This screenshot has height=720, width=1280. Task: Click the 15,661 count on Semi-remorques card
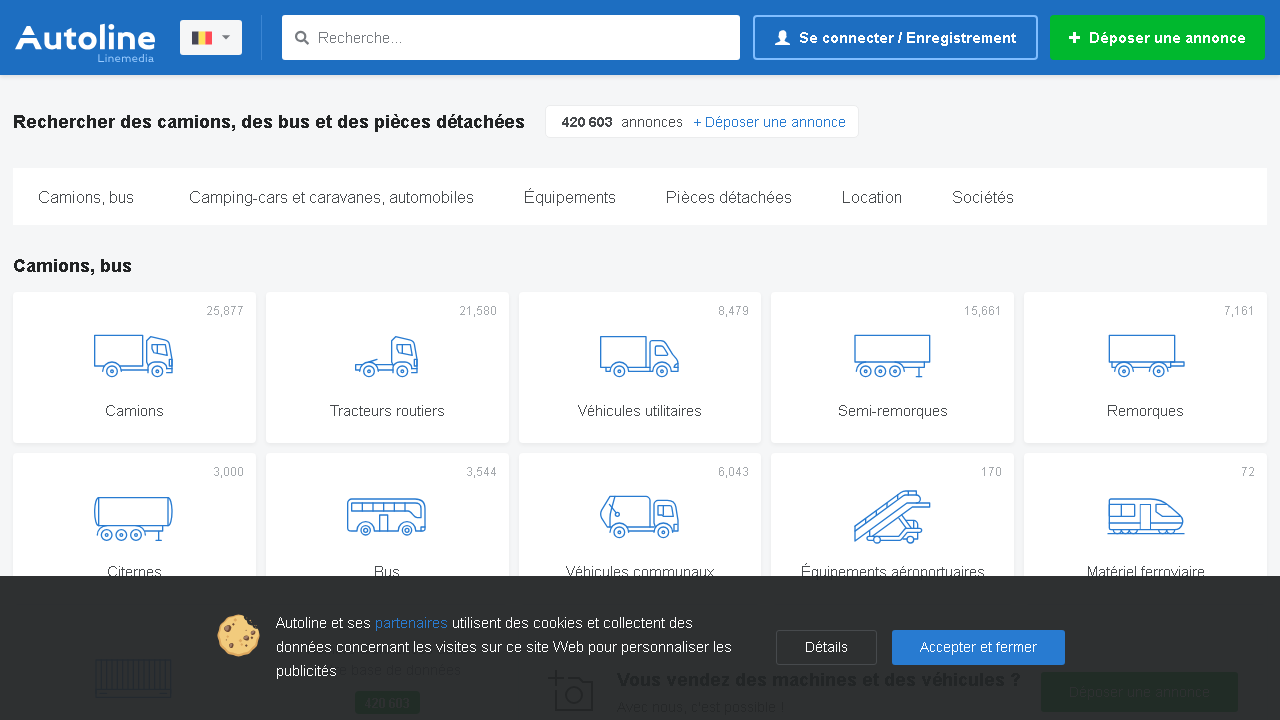(x=983, y=311)
